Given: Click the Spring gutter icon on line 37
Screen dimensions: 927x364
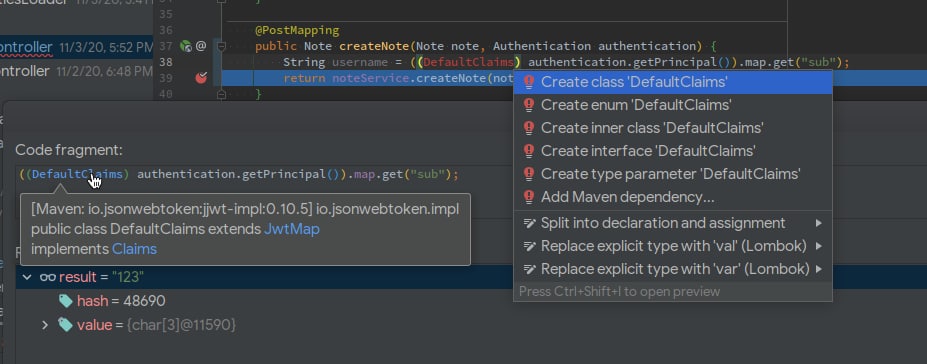Looking at the screenshot, I should click(186, 46).
